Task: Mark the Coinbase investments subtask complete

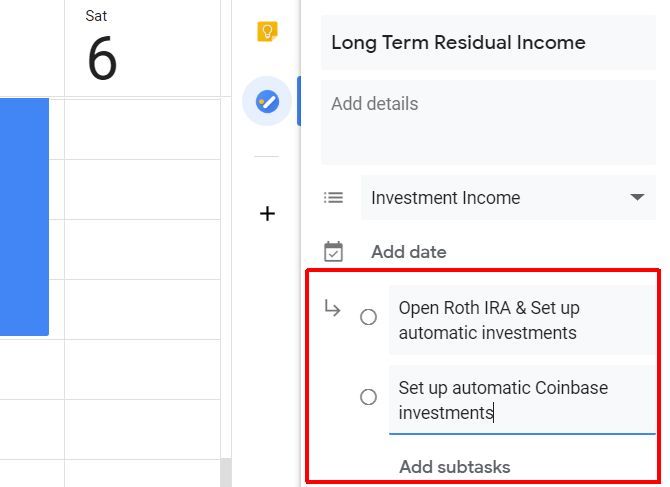Action: tap(368, 397)
